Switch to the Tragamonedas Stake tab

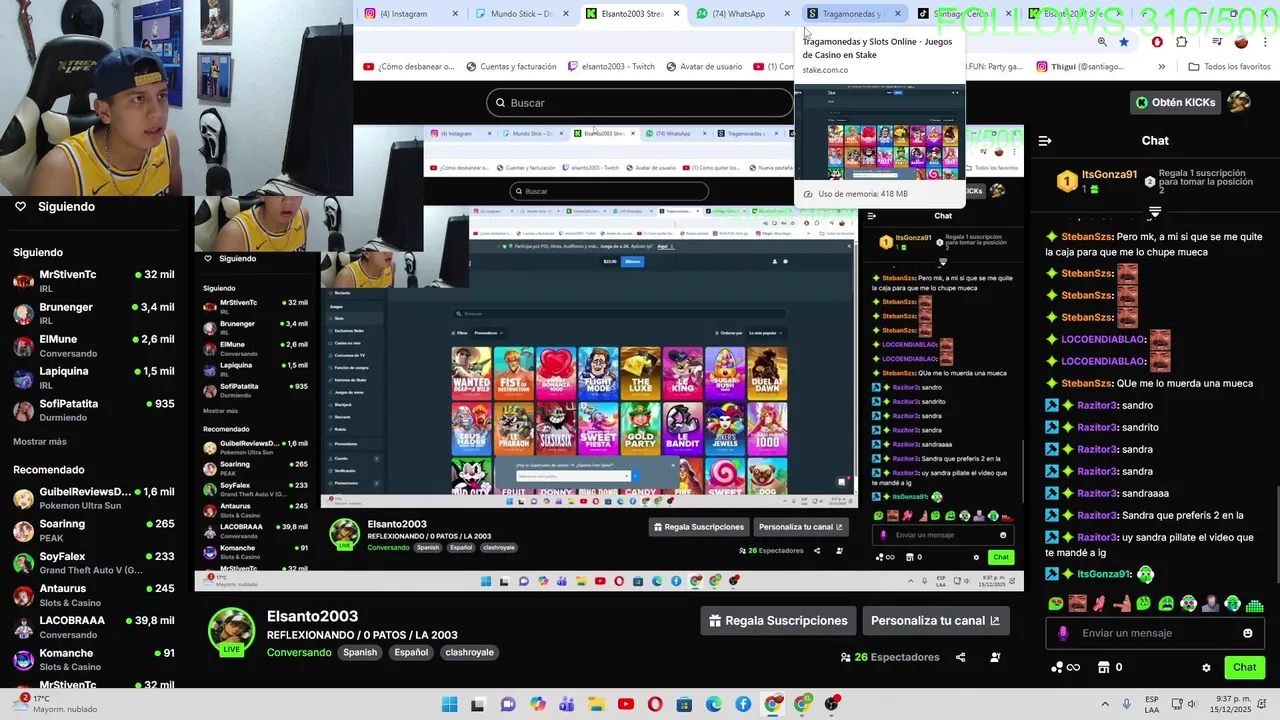pos(852,14)
